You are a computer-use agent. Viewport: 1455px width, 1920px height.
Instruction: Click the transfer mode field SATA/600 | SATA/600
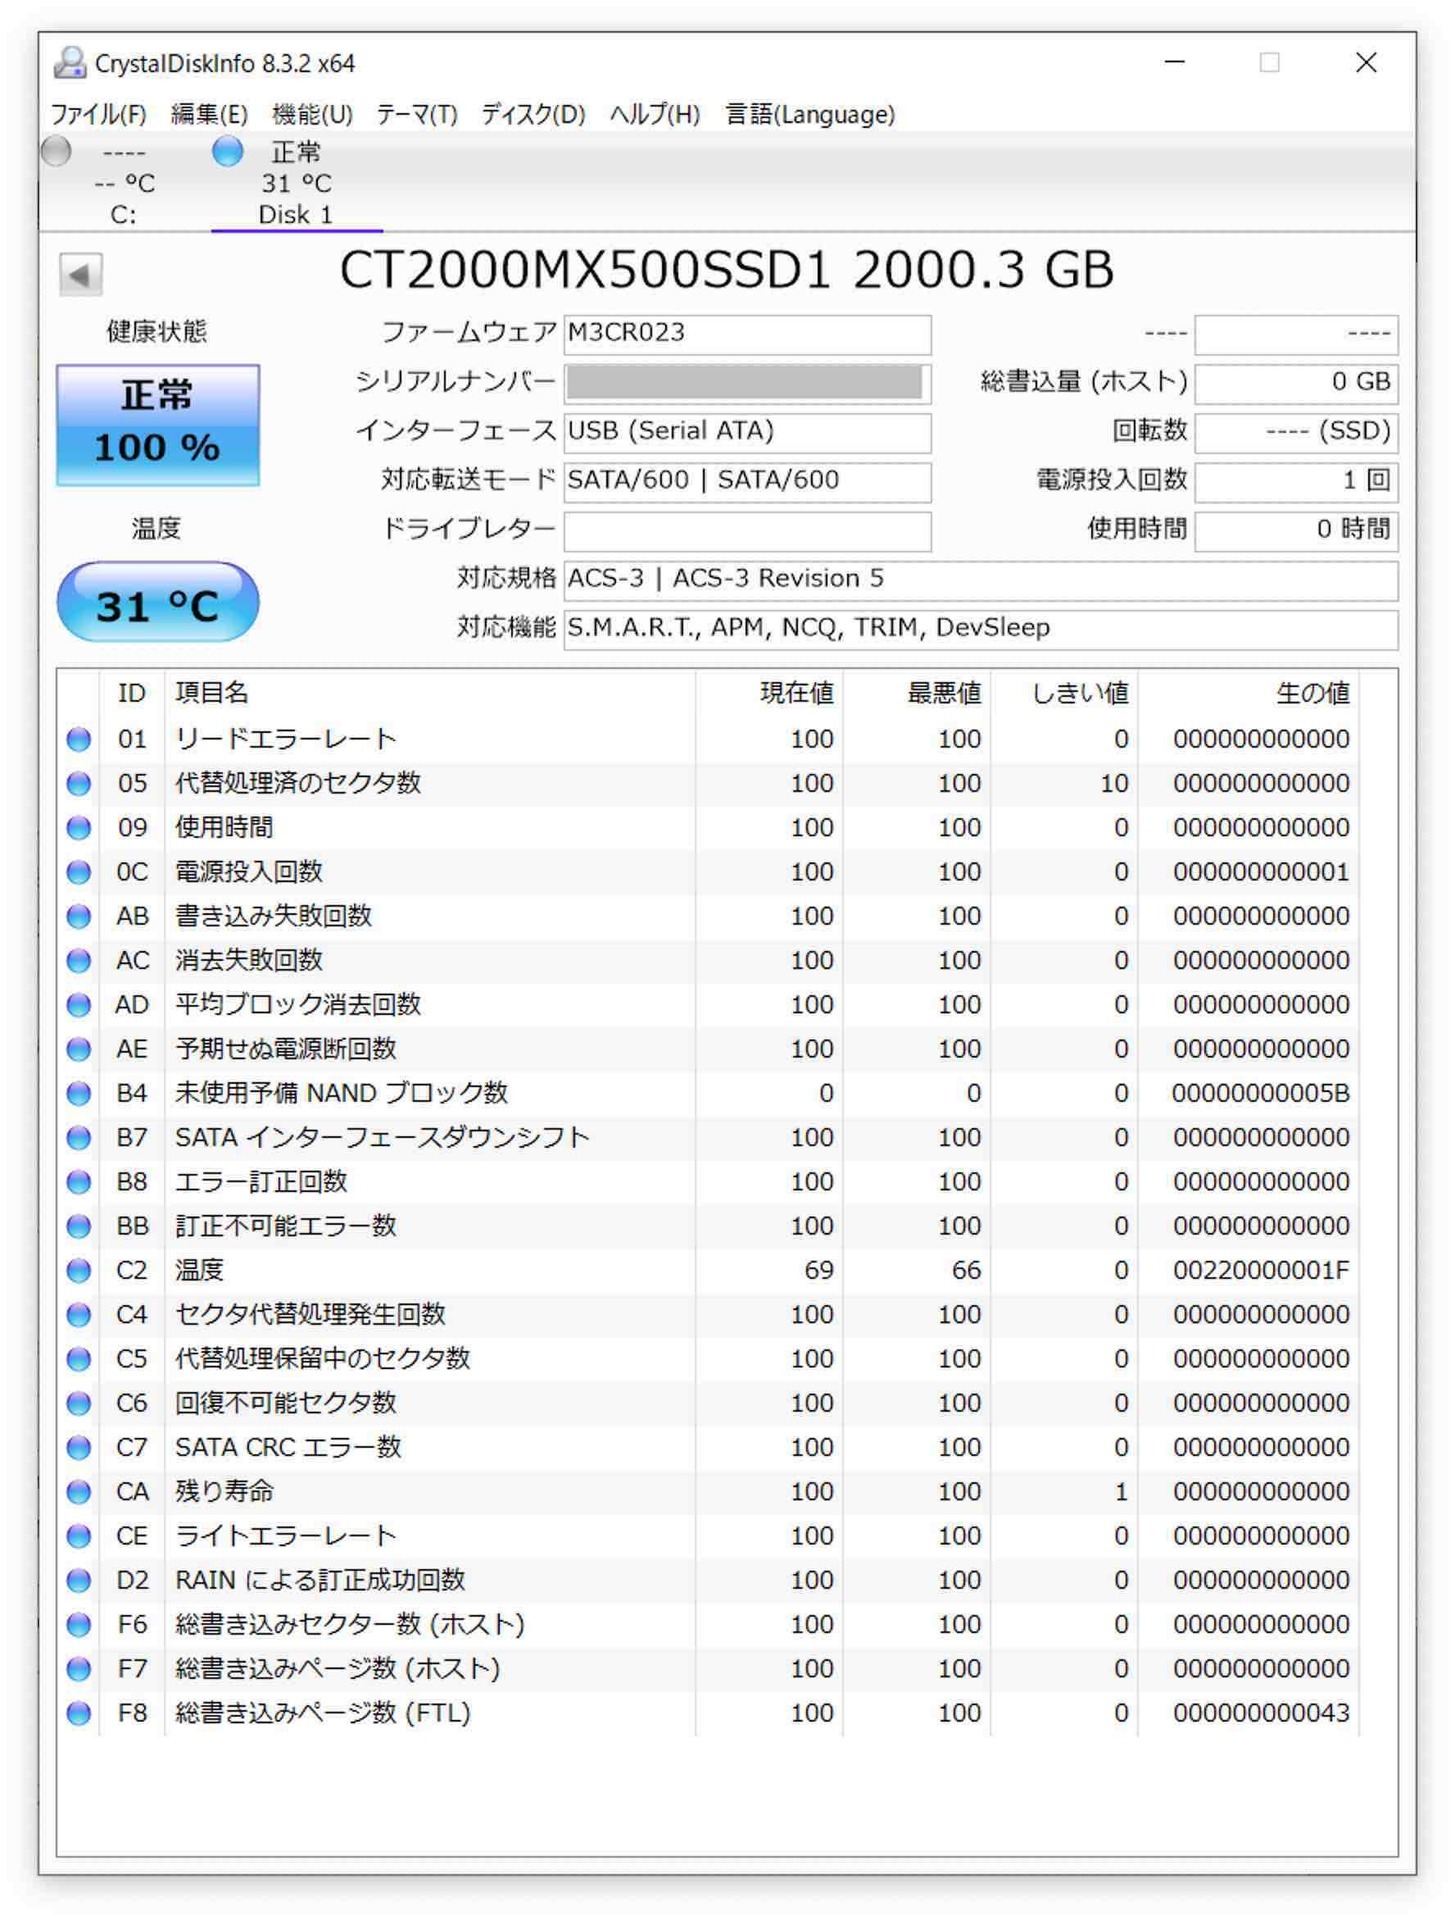747,481
